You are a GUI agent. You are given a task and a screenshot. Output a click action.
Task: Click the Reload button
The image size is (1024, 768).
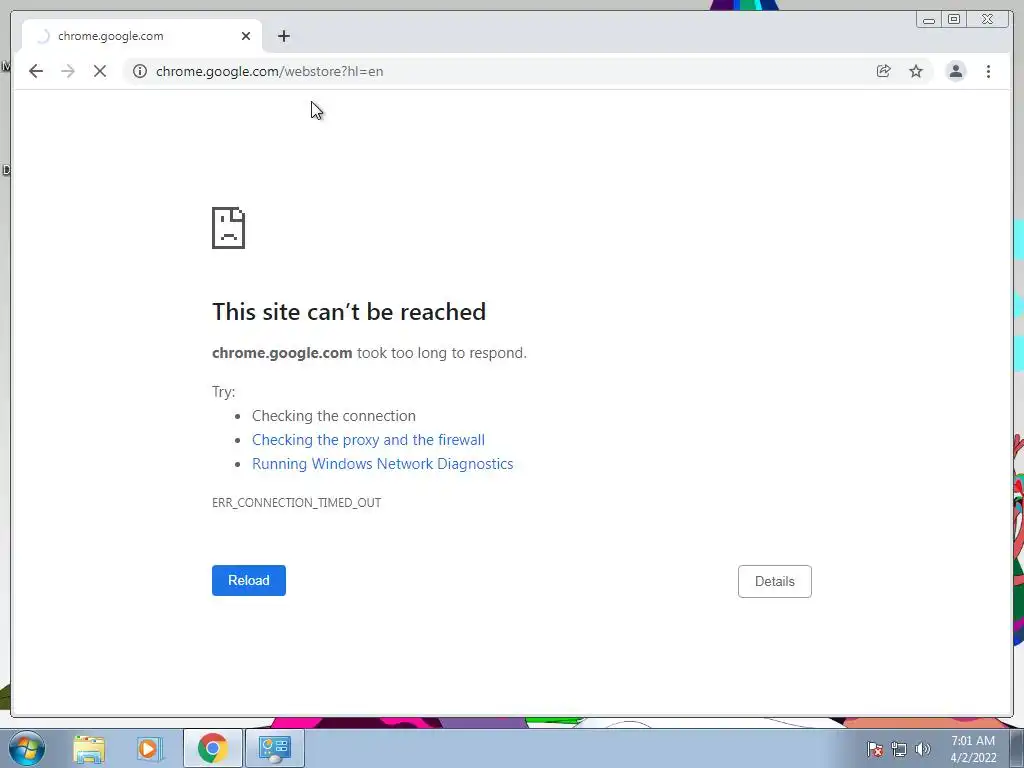click(x=249, y=581)
